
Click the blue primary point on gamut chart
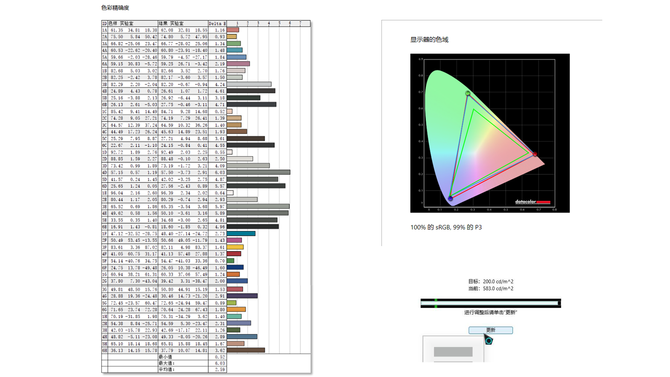pyautogui.click(x=450, y=198)
